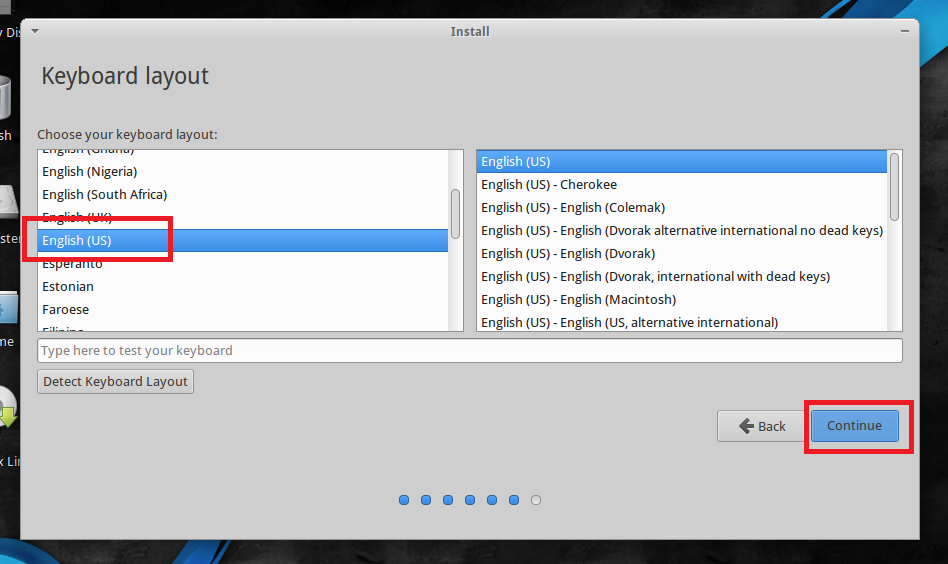This screenshot has height=564, width=948.
Task: Choose English (US) variant in right list
Action: coord(681,161)
